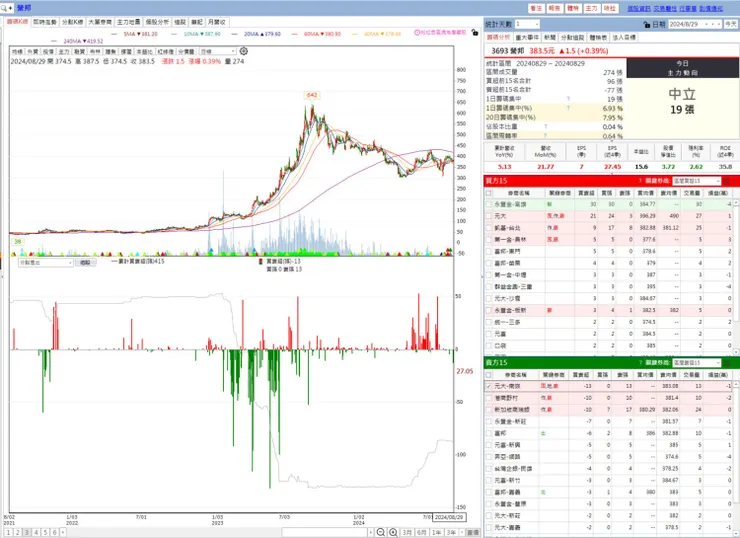740x538 pixels.
Task: Open the 重大事件 tab in right panel
Action: pyautogui.click(x=527, y=37)
